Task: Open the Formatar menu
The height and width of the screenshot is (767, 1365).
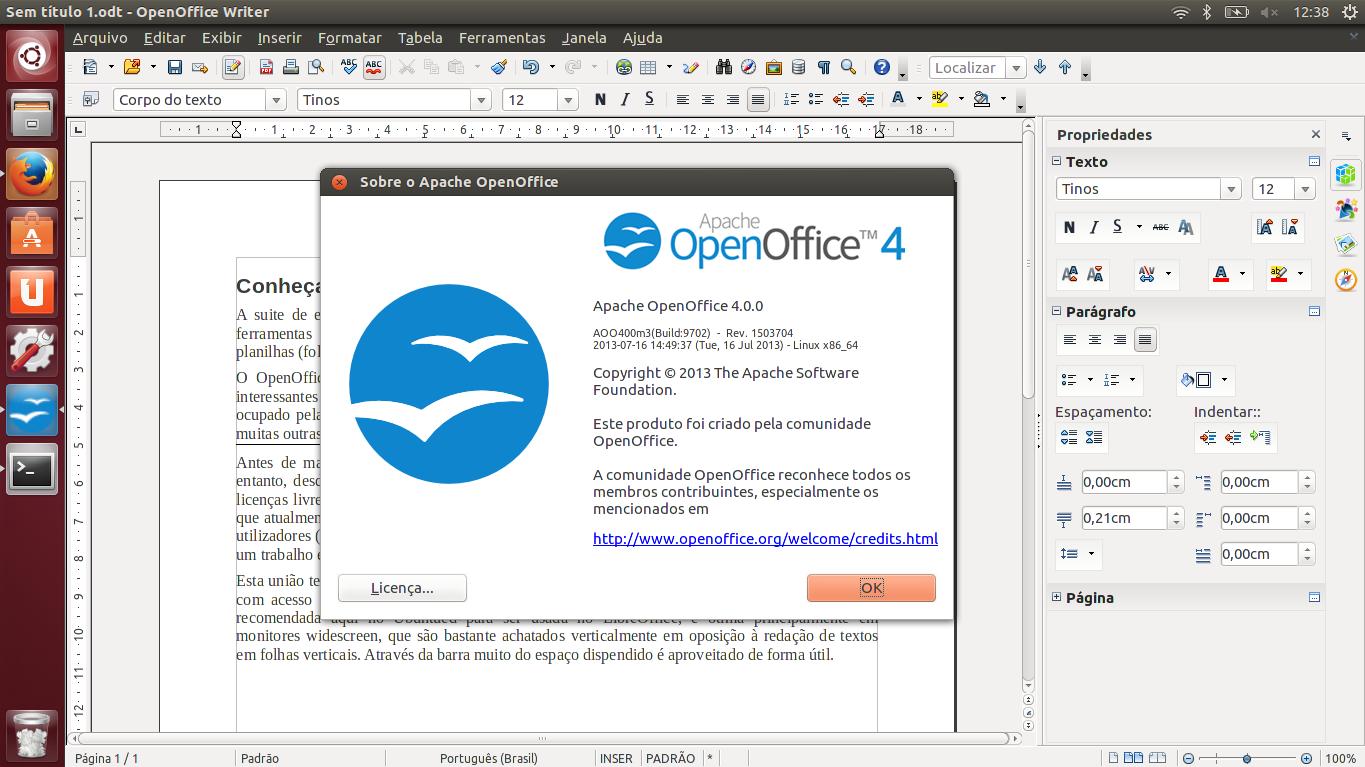Action: [x=349, y=38]
